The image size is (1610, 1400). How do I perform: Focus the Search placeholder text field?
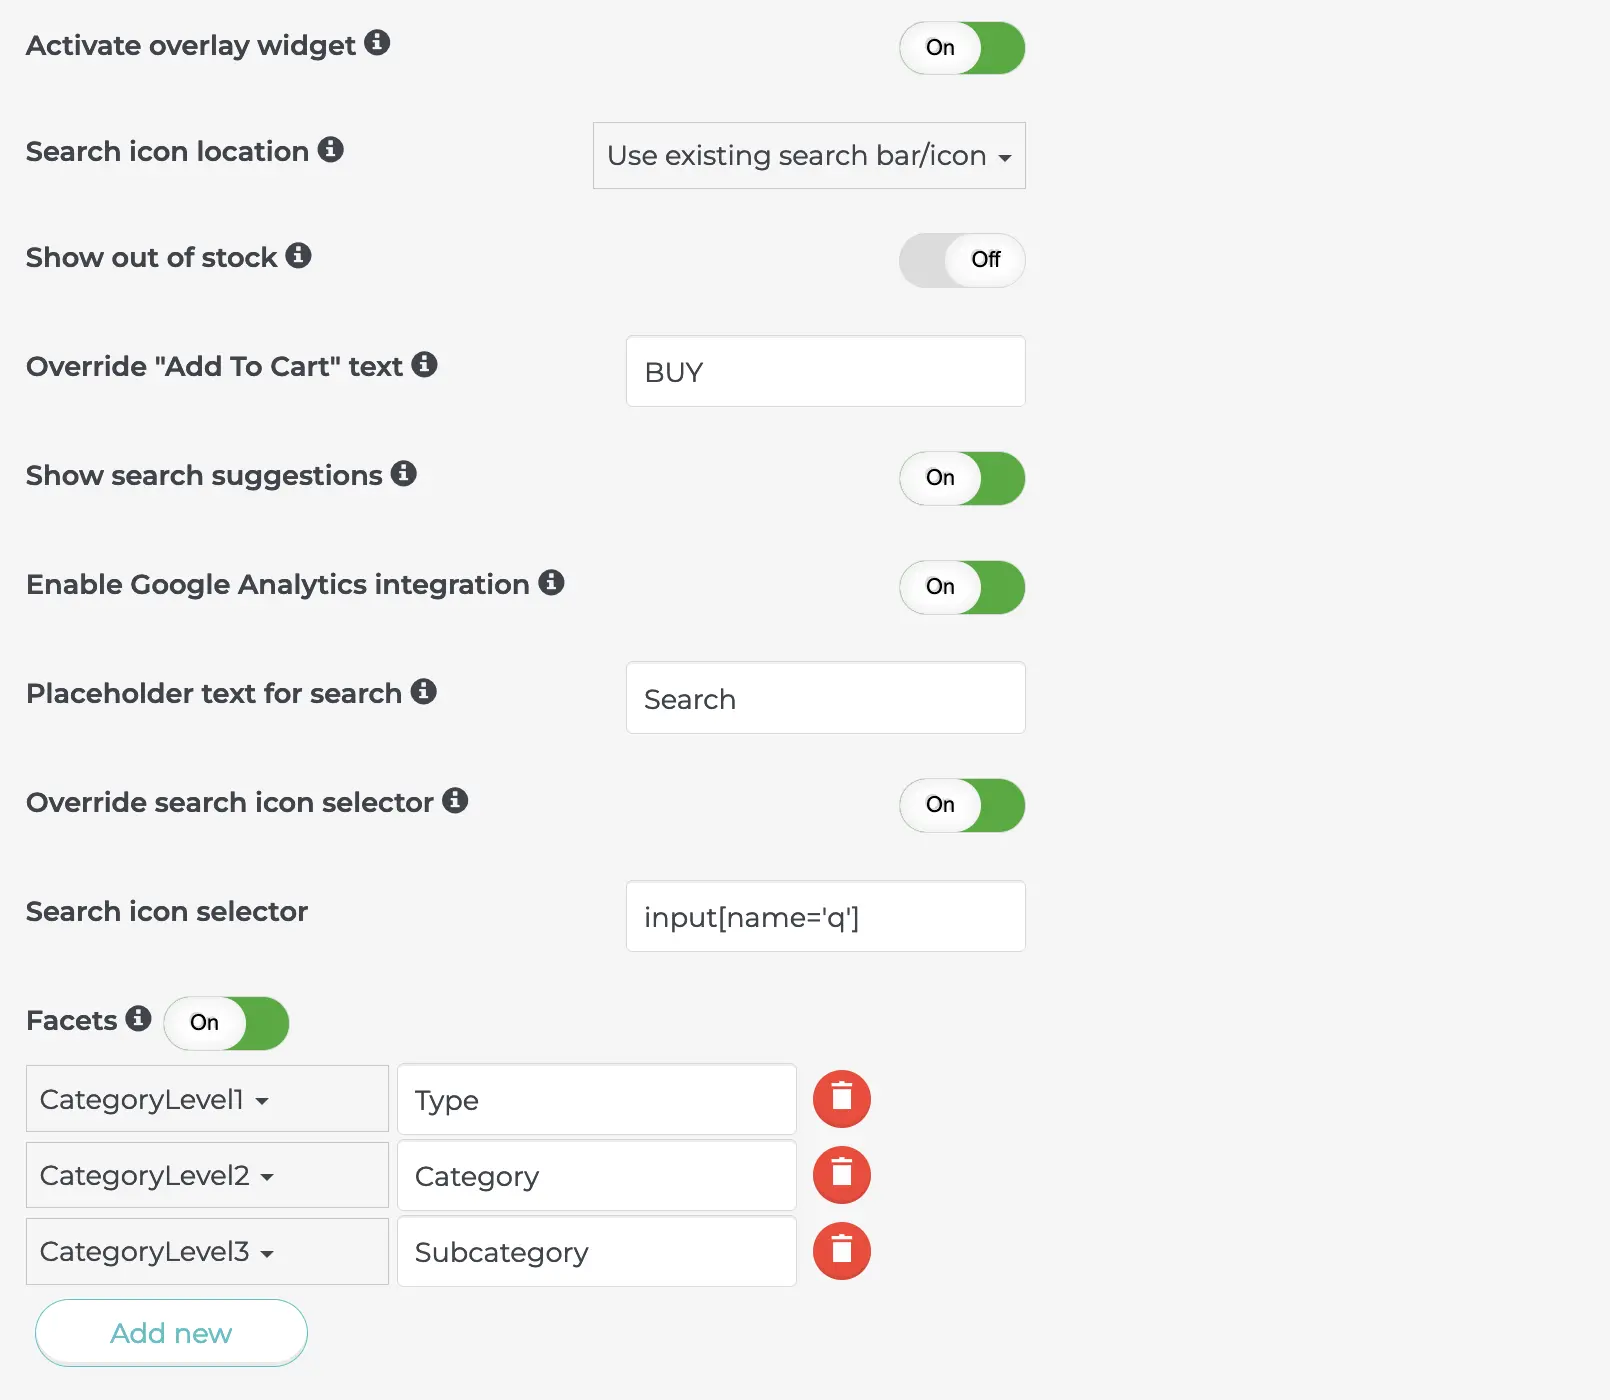[x=826, y=698]
